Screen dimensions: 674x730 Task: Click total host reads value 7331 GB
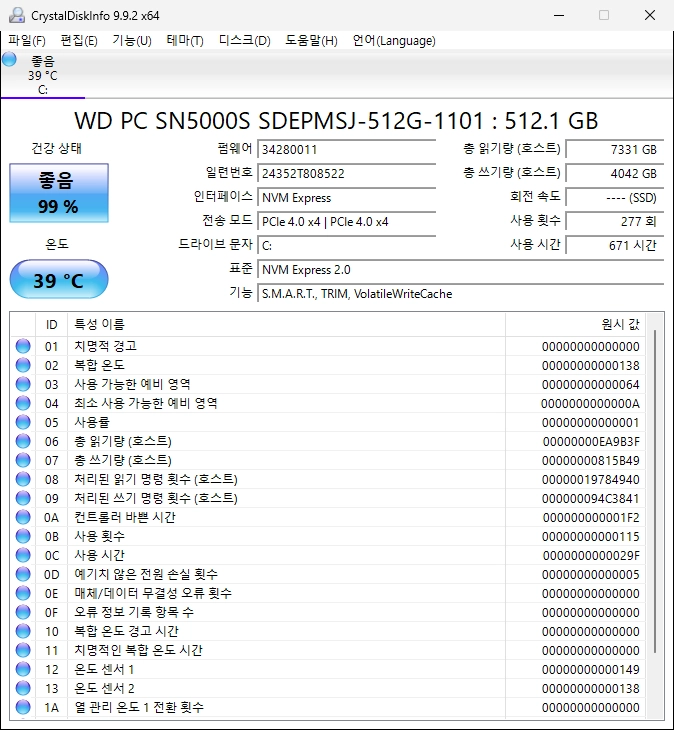(615, 149)
